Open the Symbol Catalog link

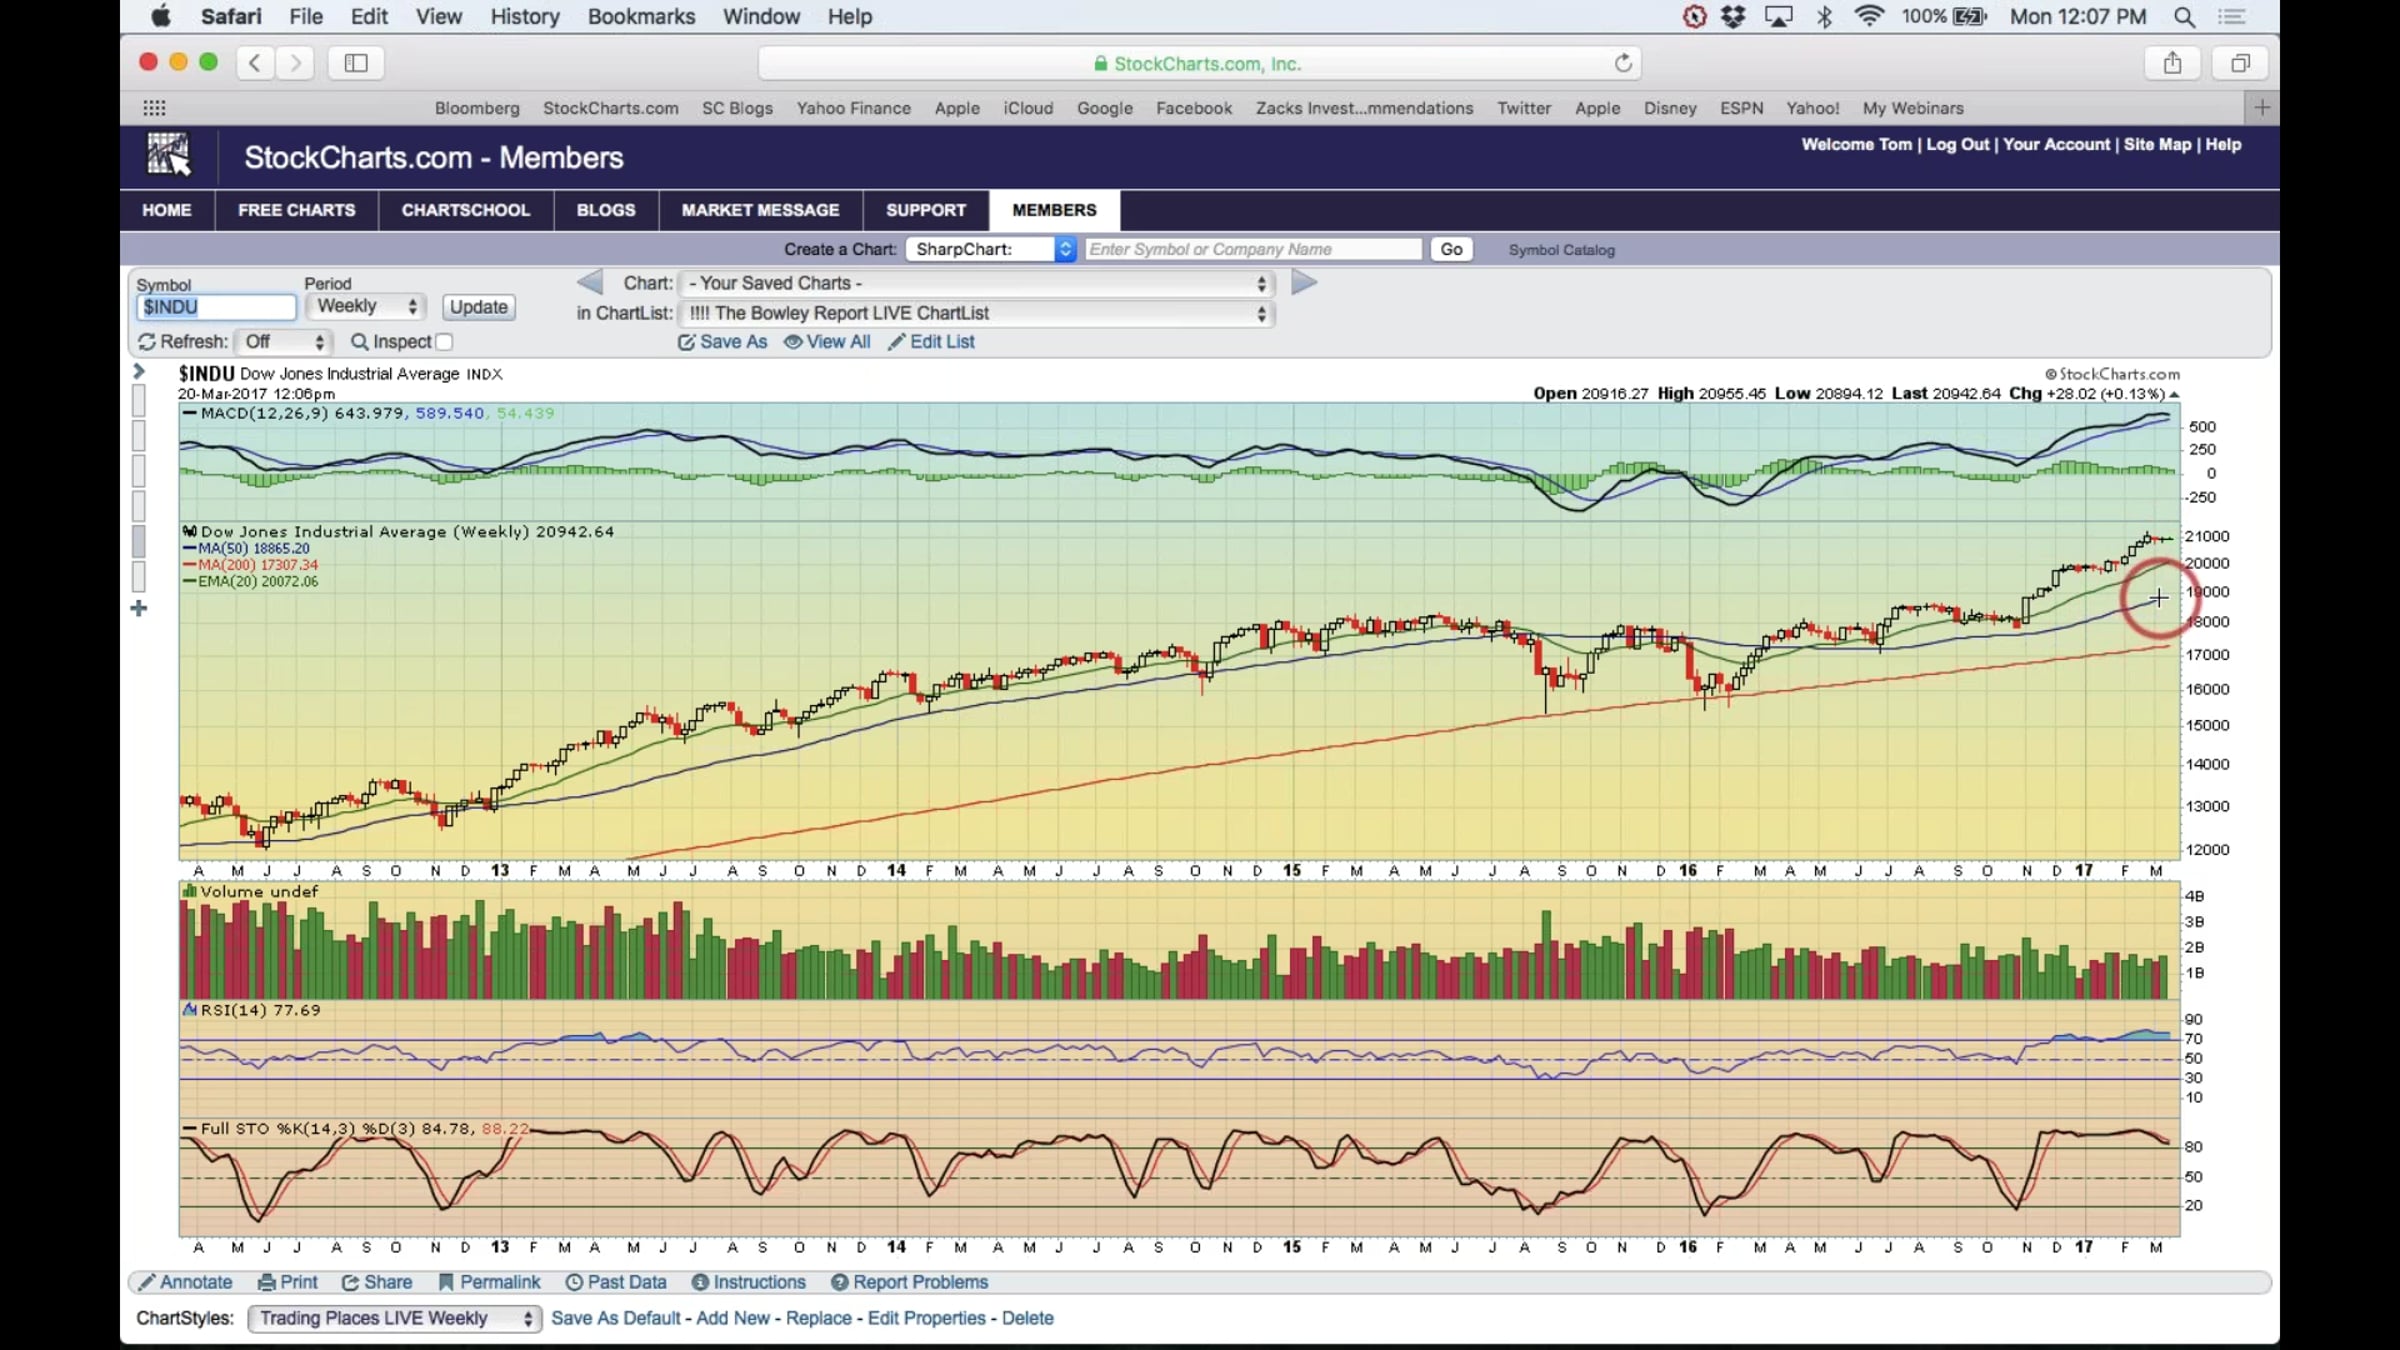point(1561,250)
